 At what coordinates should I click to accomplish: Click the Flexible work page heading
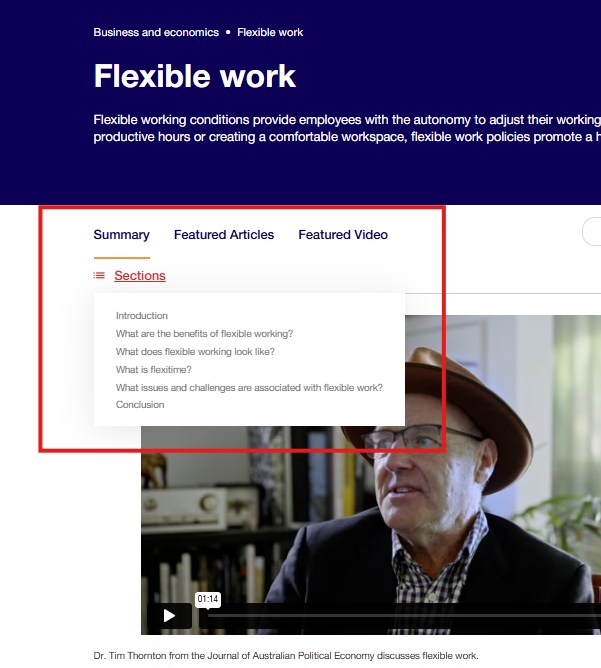(x=195, y=76)
